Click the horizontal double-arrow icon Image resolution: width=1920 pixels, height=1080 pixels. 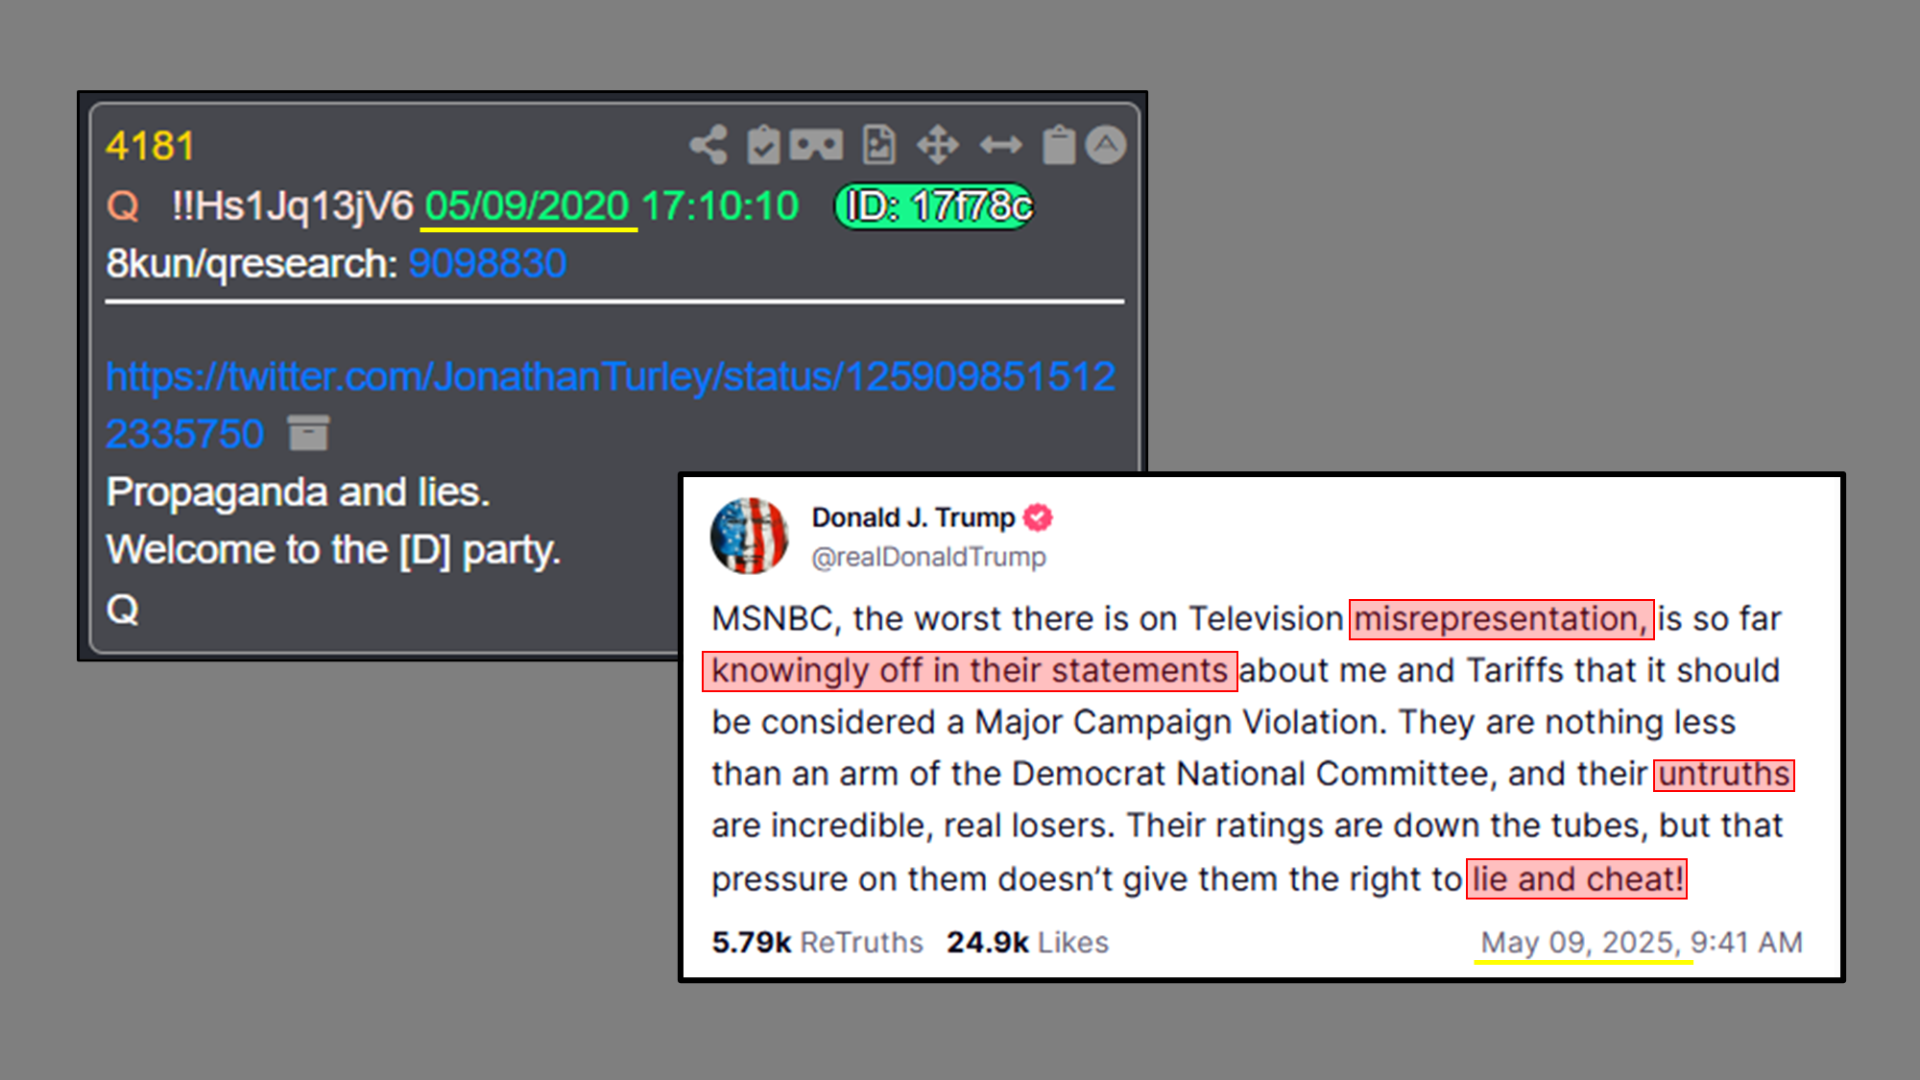tap(1000, 146)
